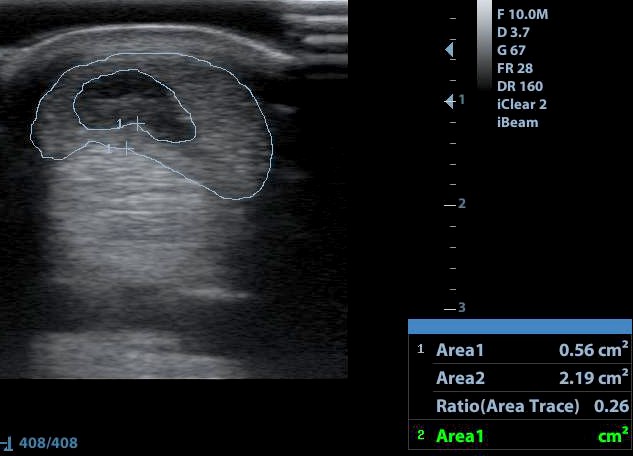Select the right upper caliper cross inside inner trace
633x456 pixels.
137,123
